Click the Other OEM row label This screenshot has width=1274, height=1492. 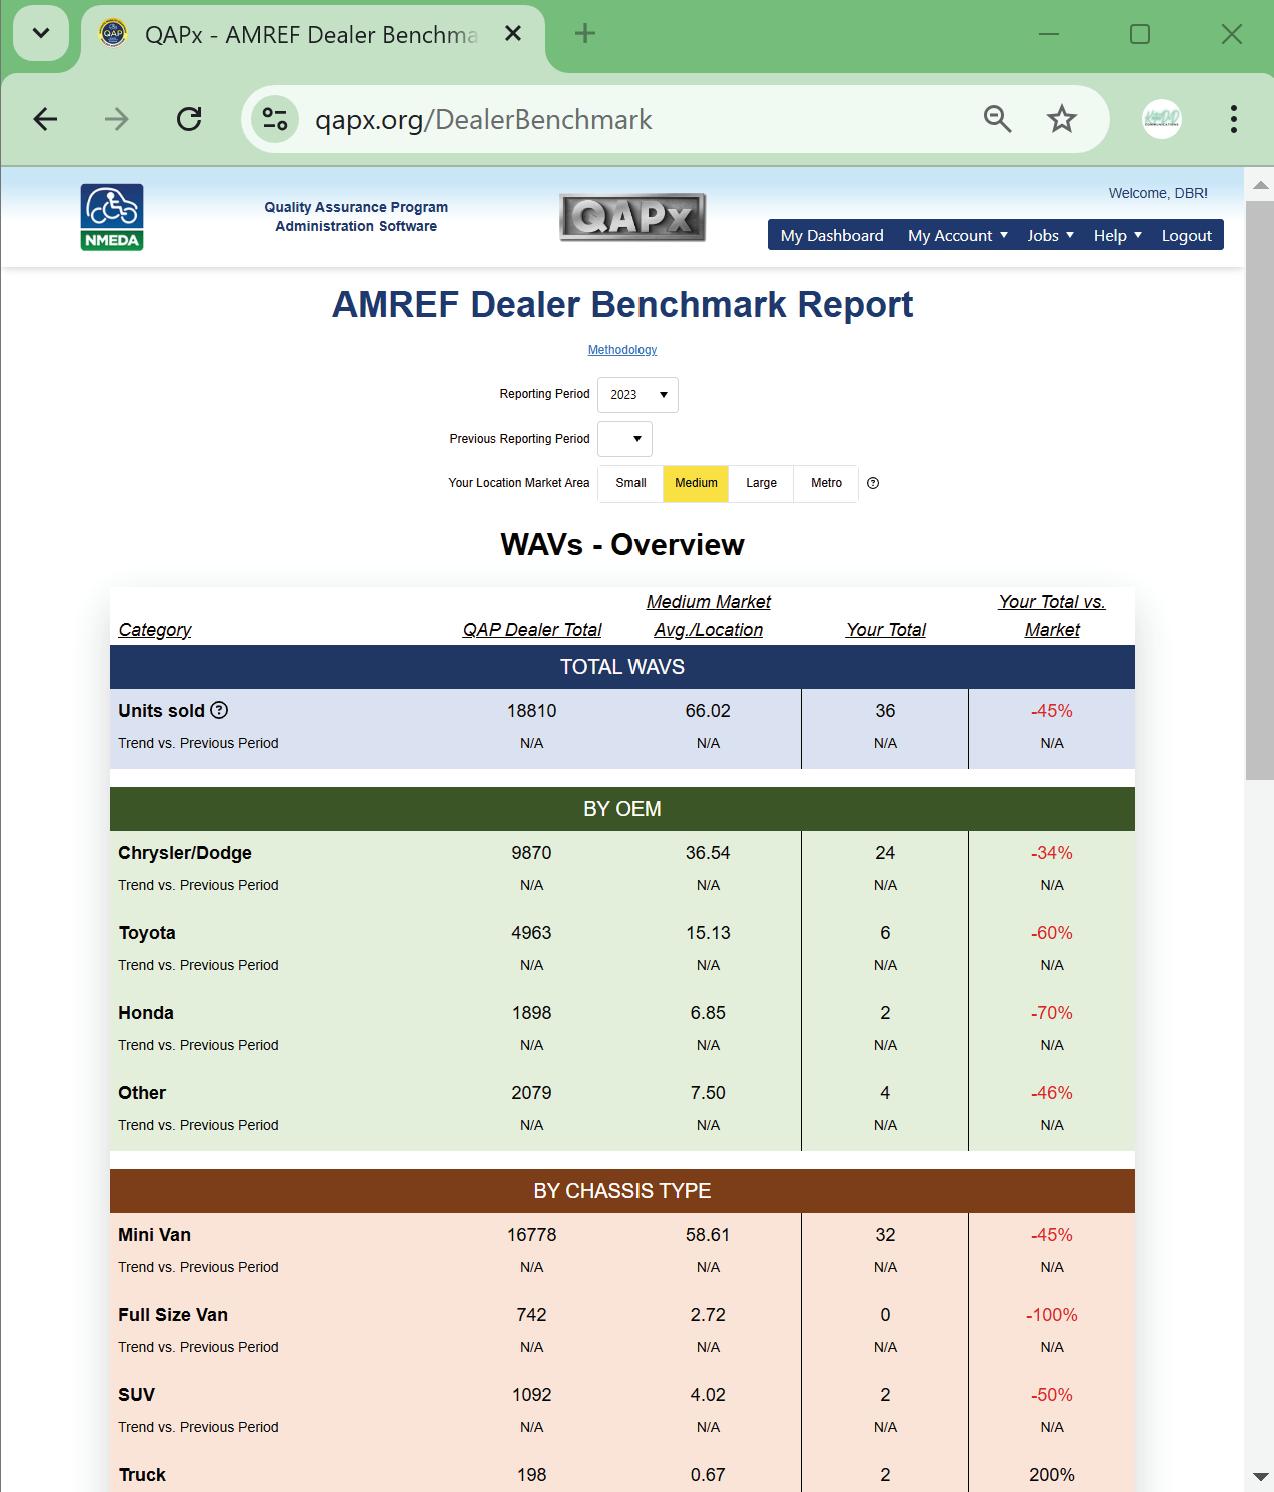[x=142, y=1093]
